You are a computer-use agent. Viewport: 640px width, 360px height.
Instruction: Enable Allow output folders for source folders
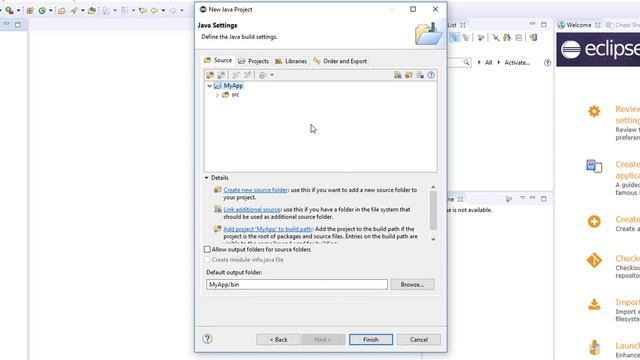tap(207, 249)
